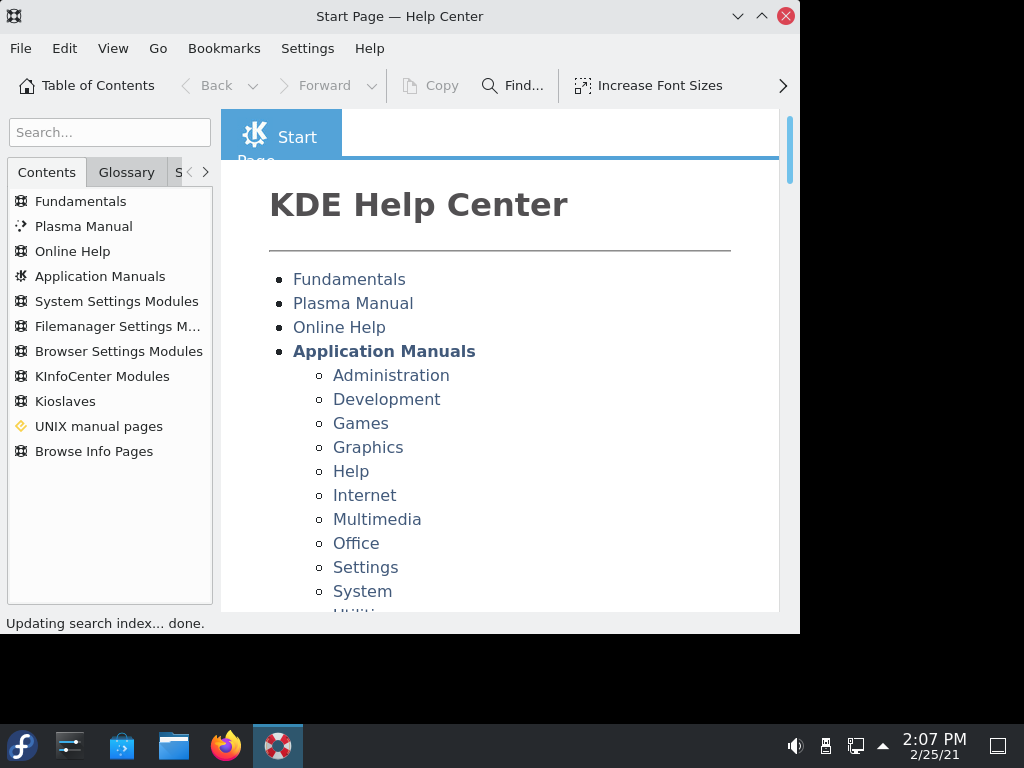
Task: Click the clock showing 2:07 PM
Action: tap(935, 739)
